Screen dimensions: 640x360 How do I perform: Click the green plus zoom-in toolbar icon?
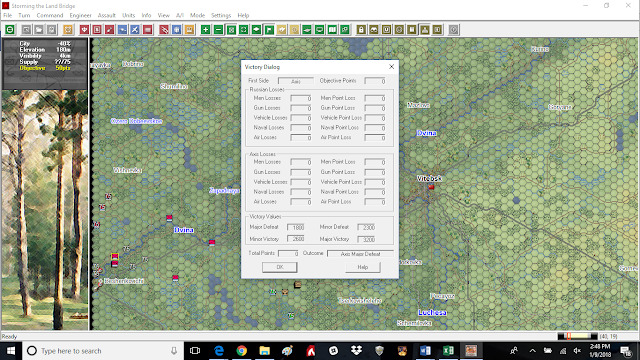pyautogui.click(x=206, y=30)
